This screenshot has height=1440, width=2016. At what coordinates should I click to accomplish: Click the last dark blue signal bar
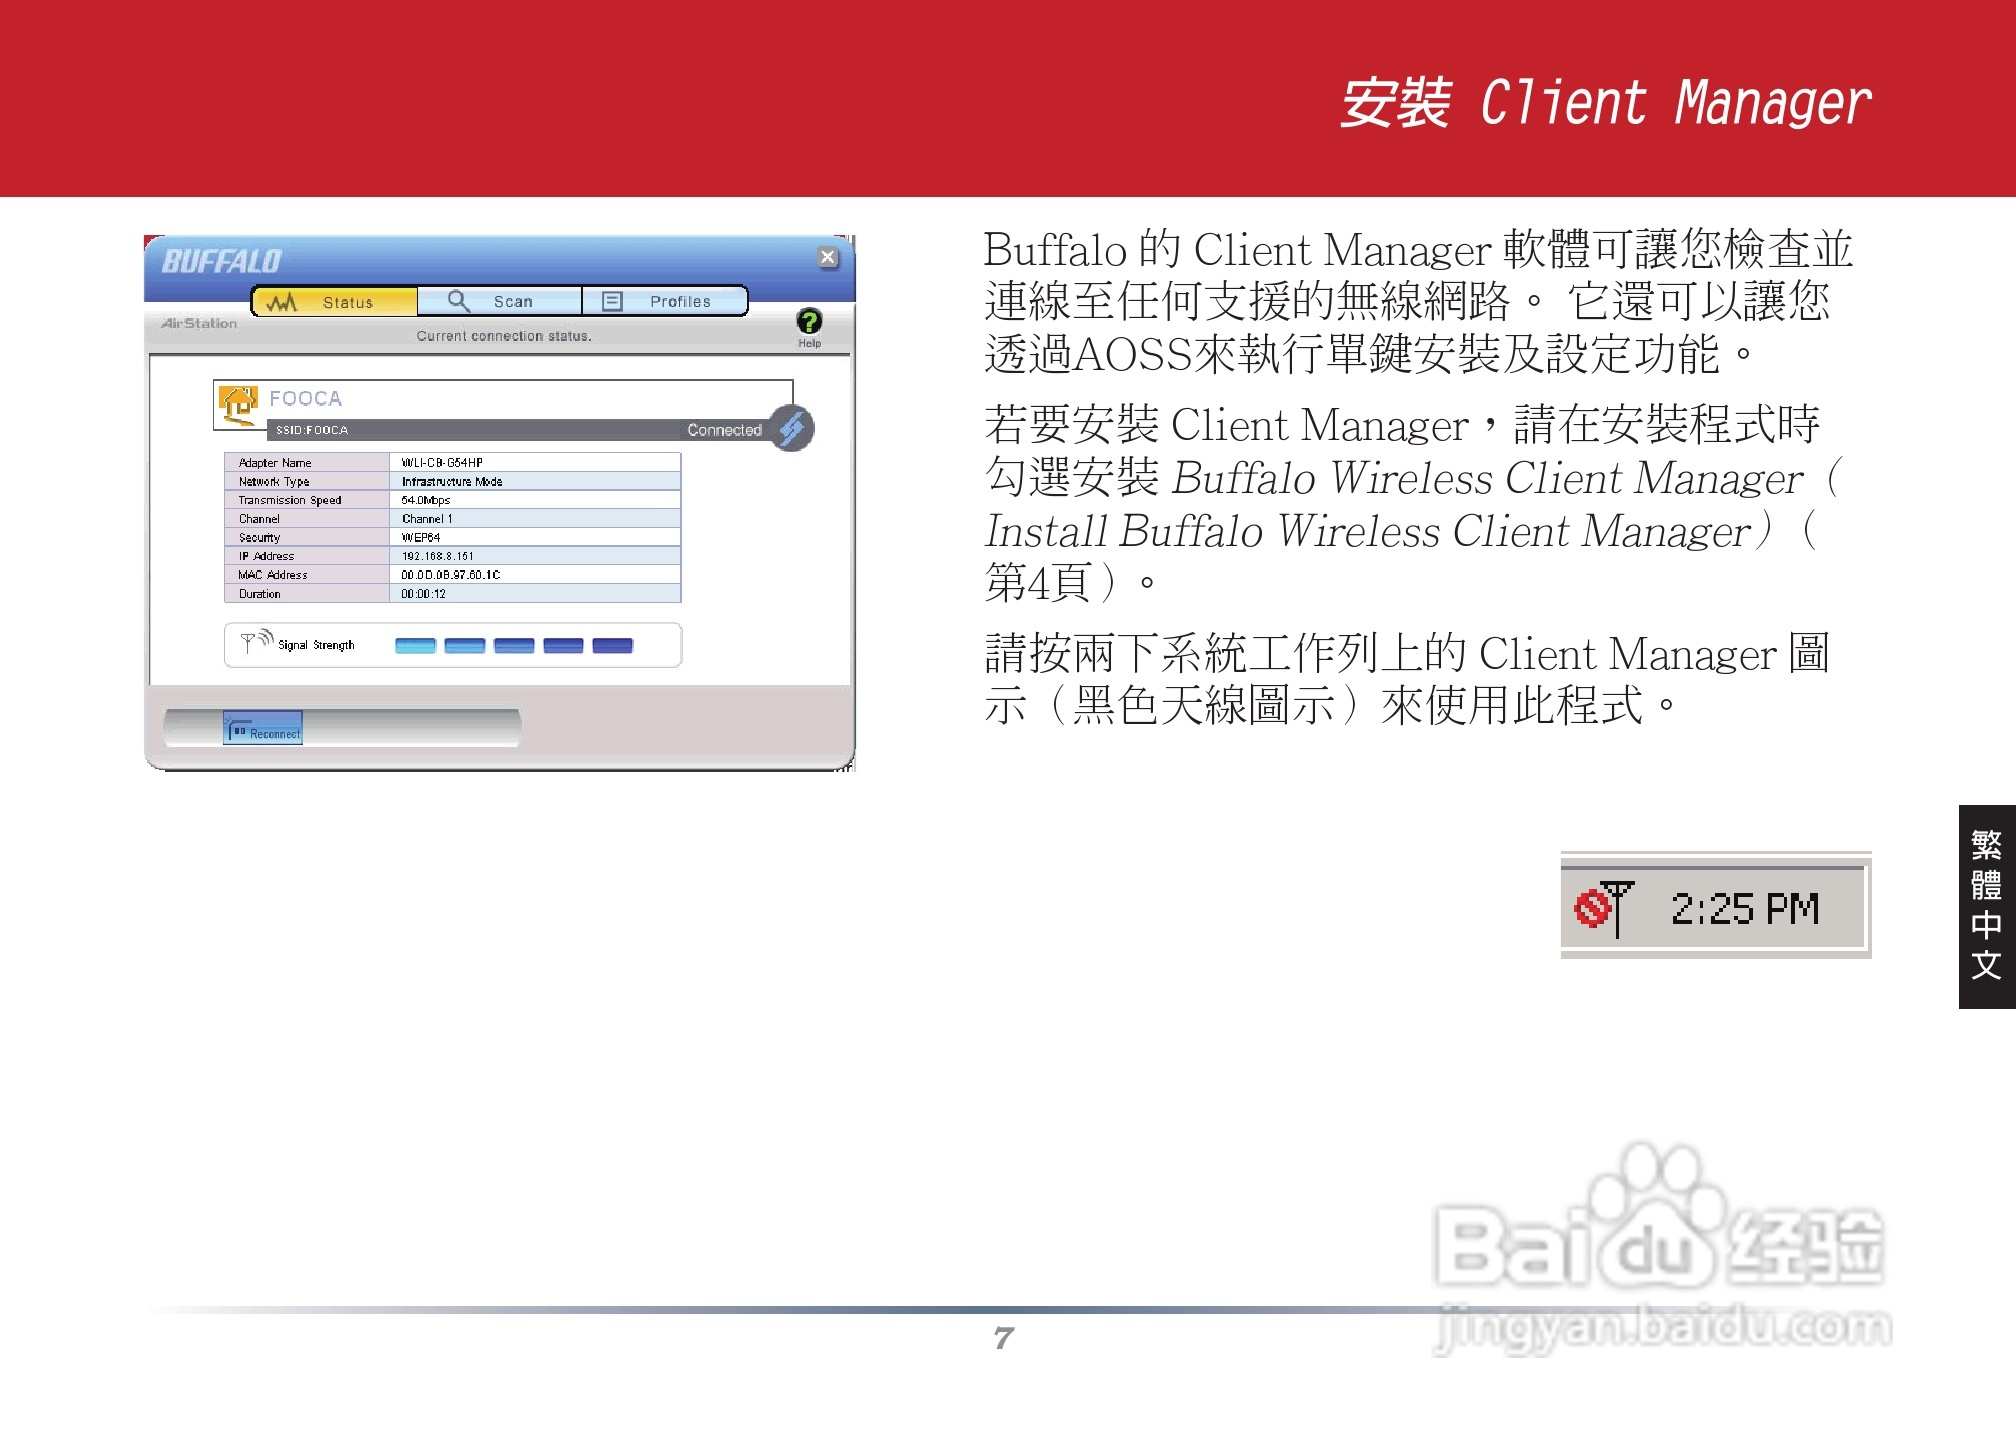click(x=612, y=645)
